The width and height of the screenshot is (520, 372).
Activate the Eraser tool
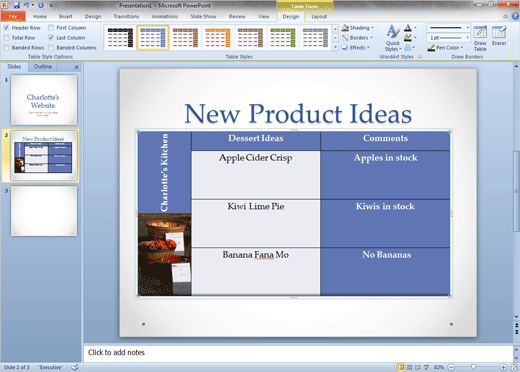tap(499, 35)
